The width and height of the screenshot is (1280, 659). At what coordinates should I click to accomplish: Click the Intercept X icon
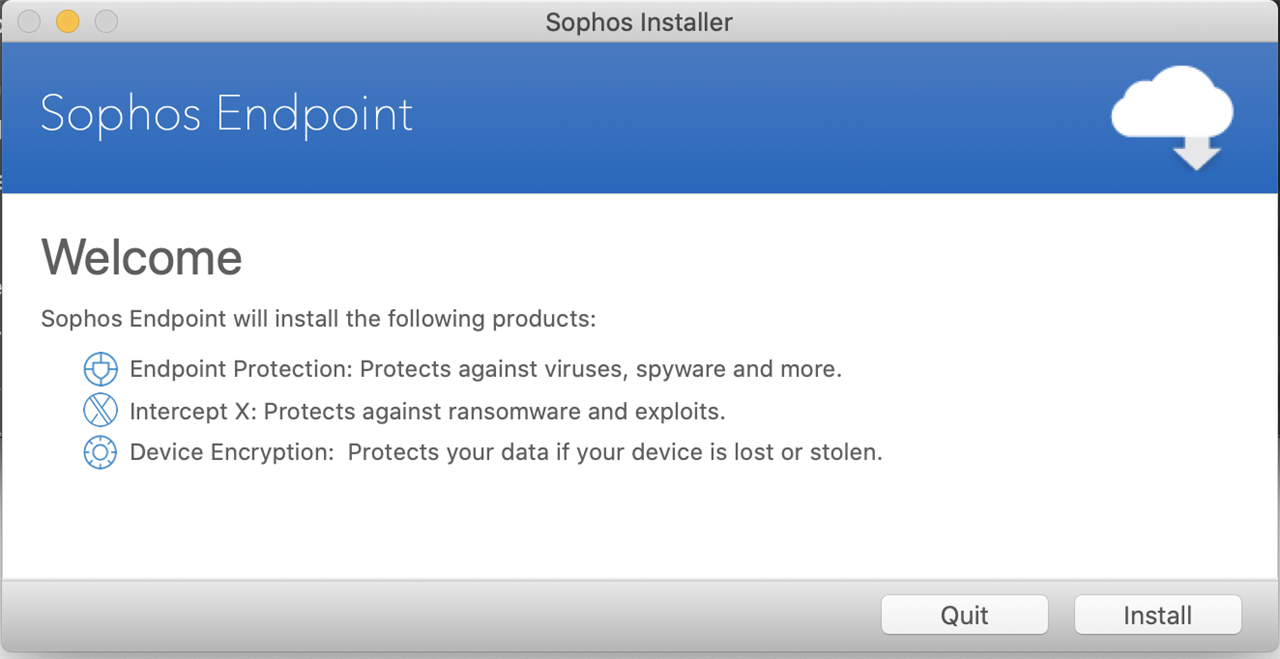coord(100,411)
